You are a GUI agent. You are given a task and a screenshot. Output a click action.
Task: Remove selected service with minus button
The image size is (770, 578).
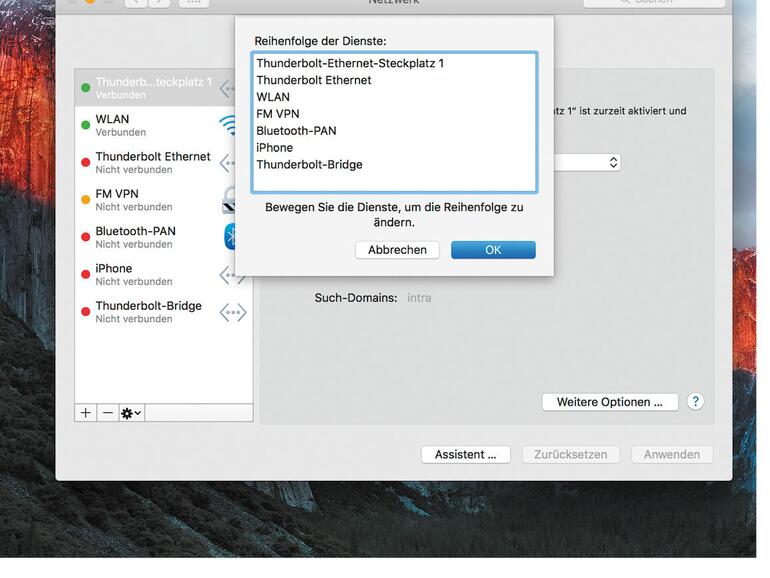coord(108,413)
